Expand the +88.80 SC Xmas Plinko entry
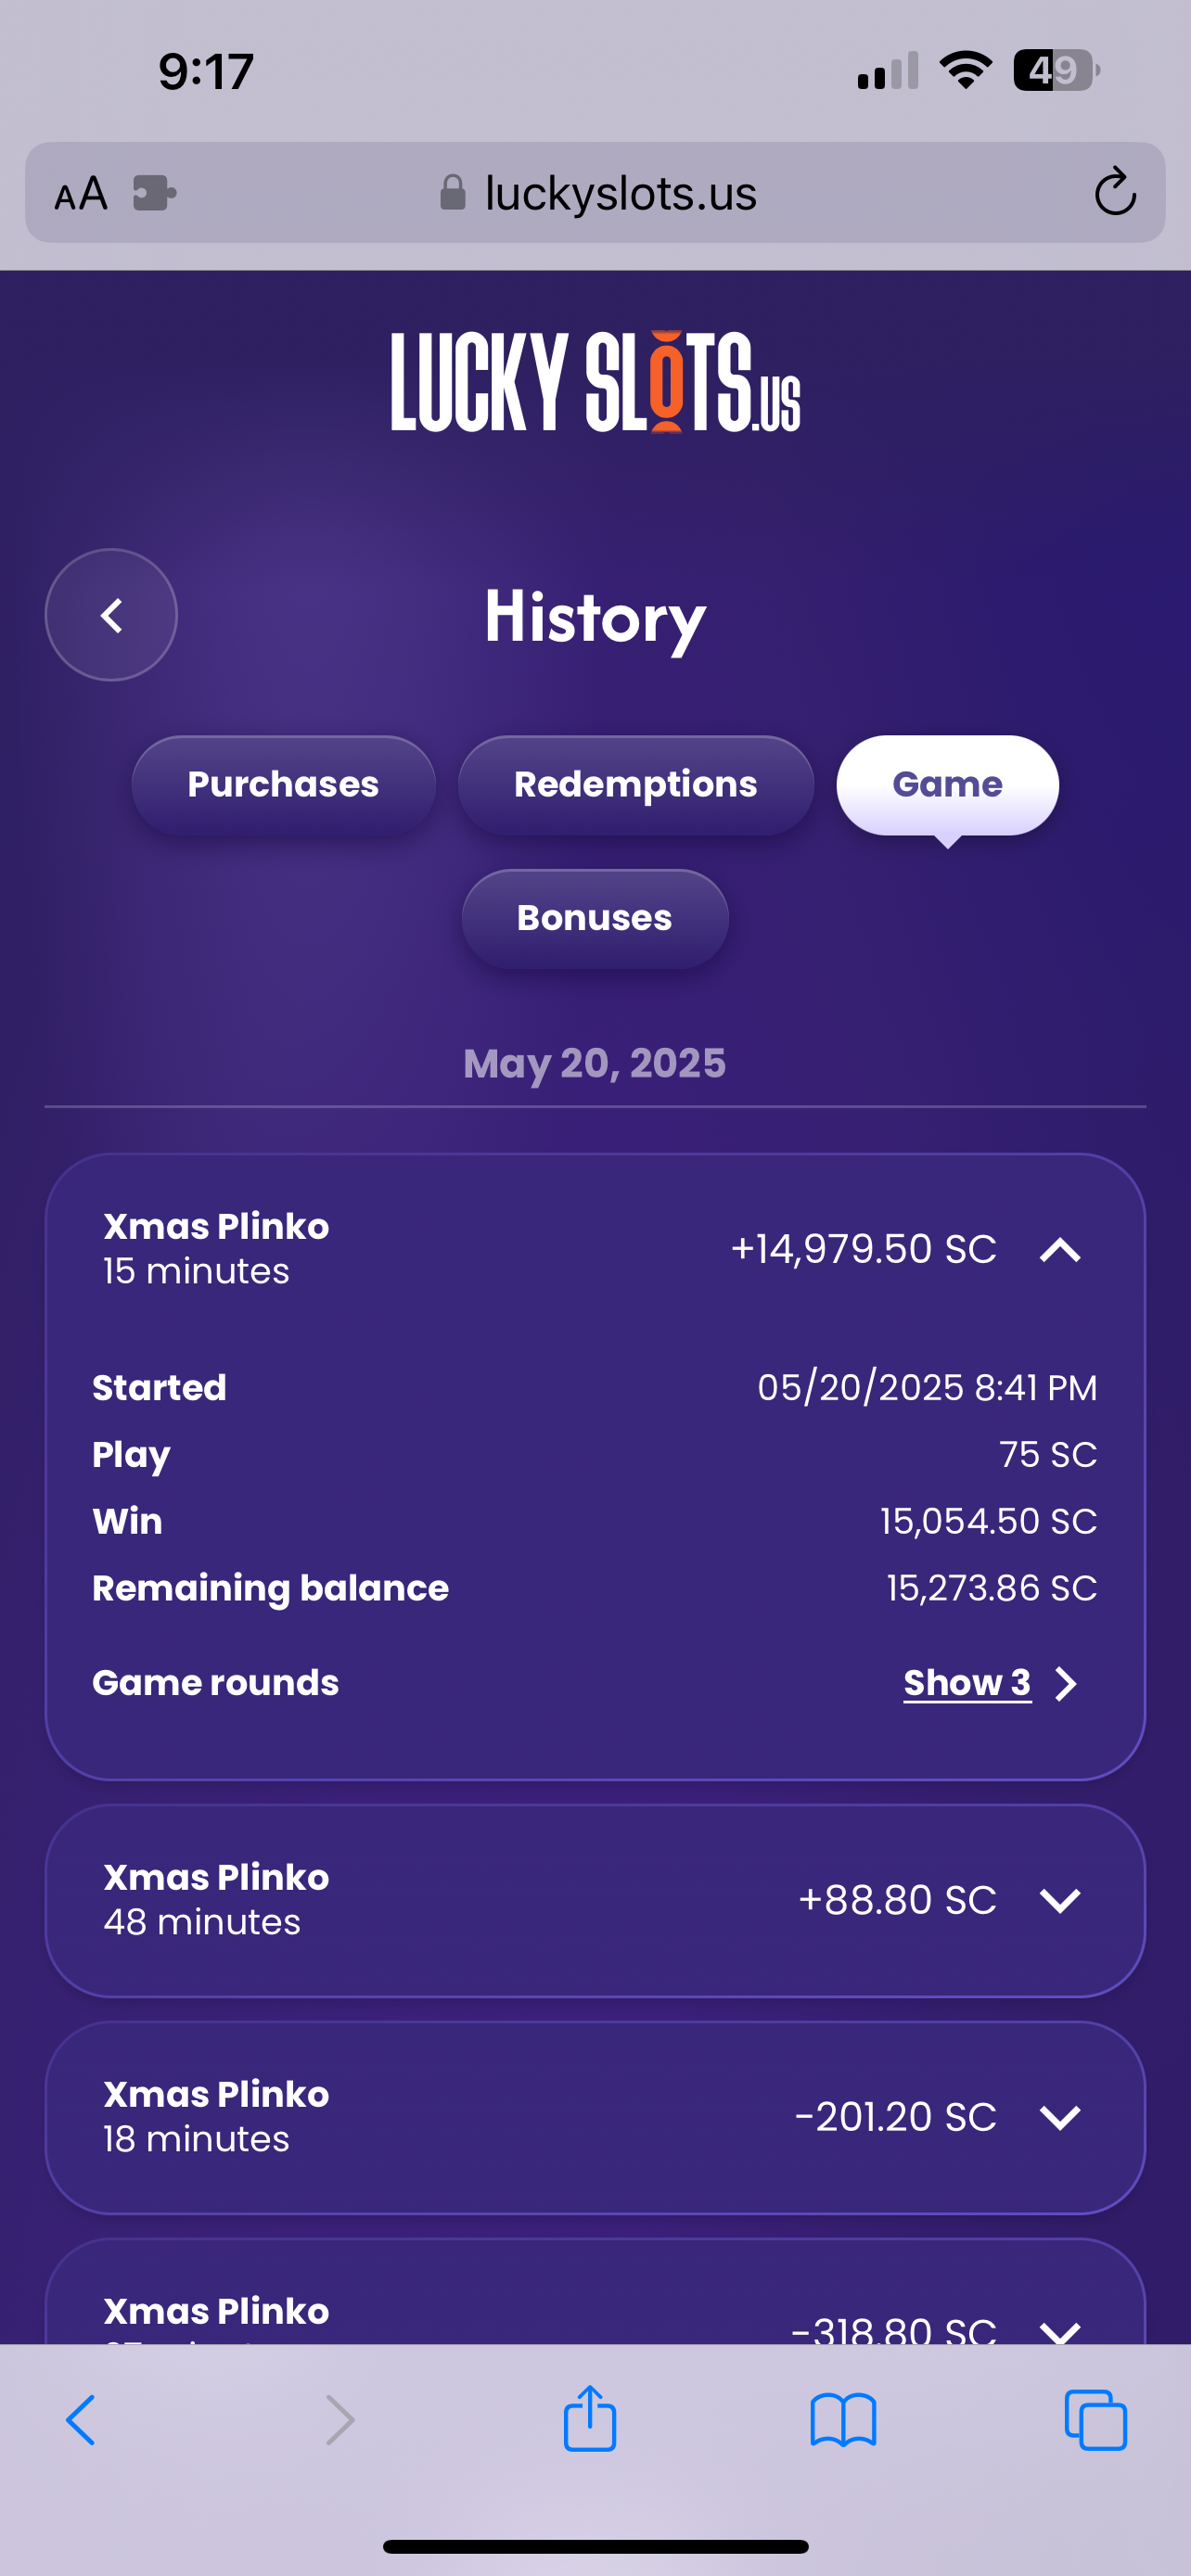Image resolution: width=1191 pixels, height=2576 pixels. click(1060, 1900)
